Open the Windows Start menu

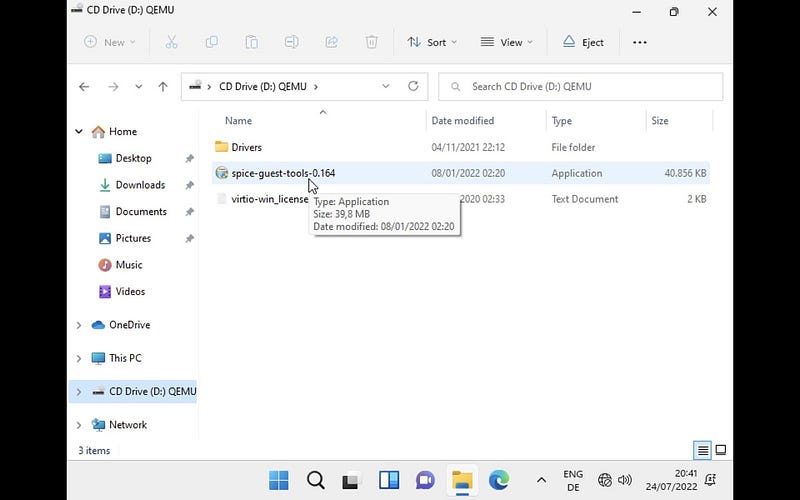tap(279, 480)
